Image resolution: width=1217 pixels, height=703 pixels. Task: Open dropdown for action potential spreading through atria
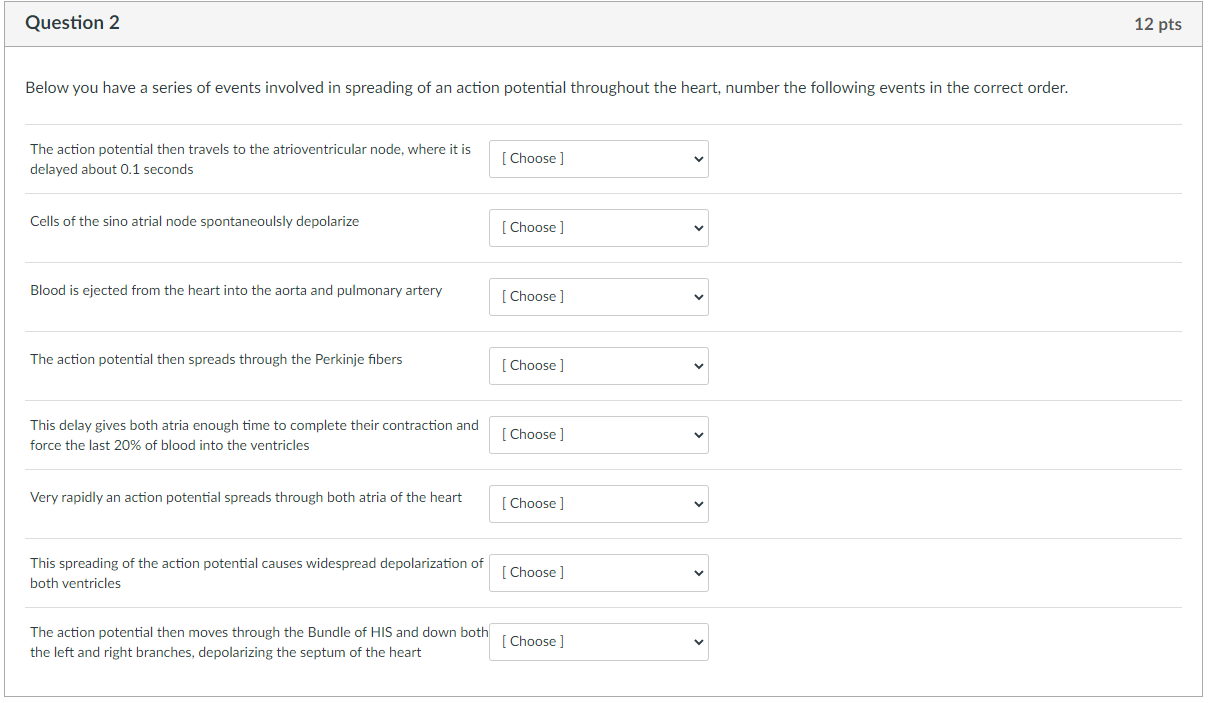pos(598,504)
